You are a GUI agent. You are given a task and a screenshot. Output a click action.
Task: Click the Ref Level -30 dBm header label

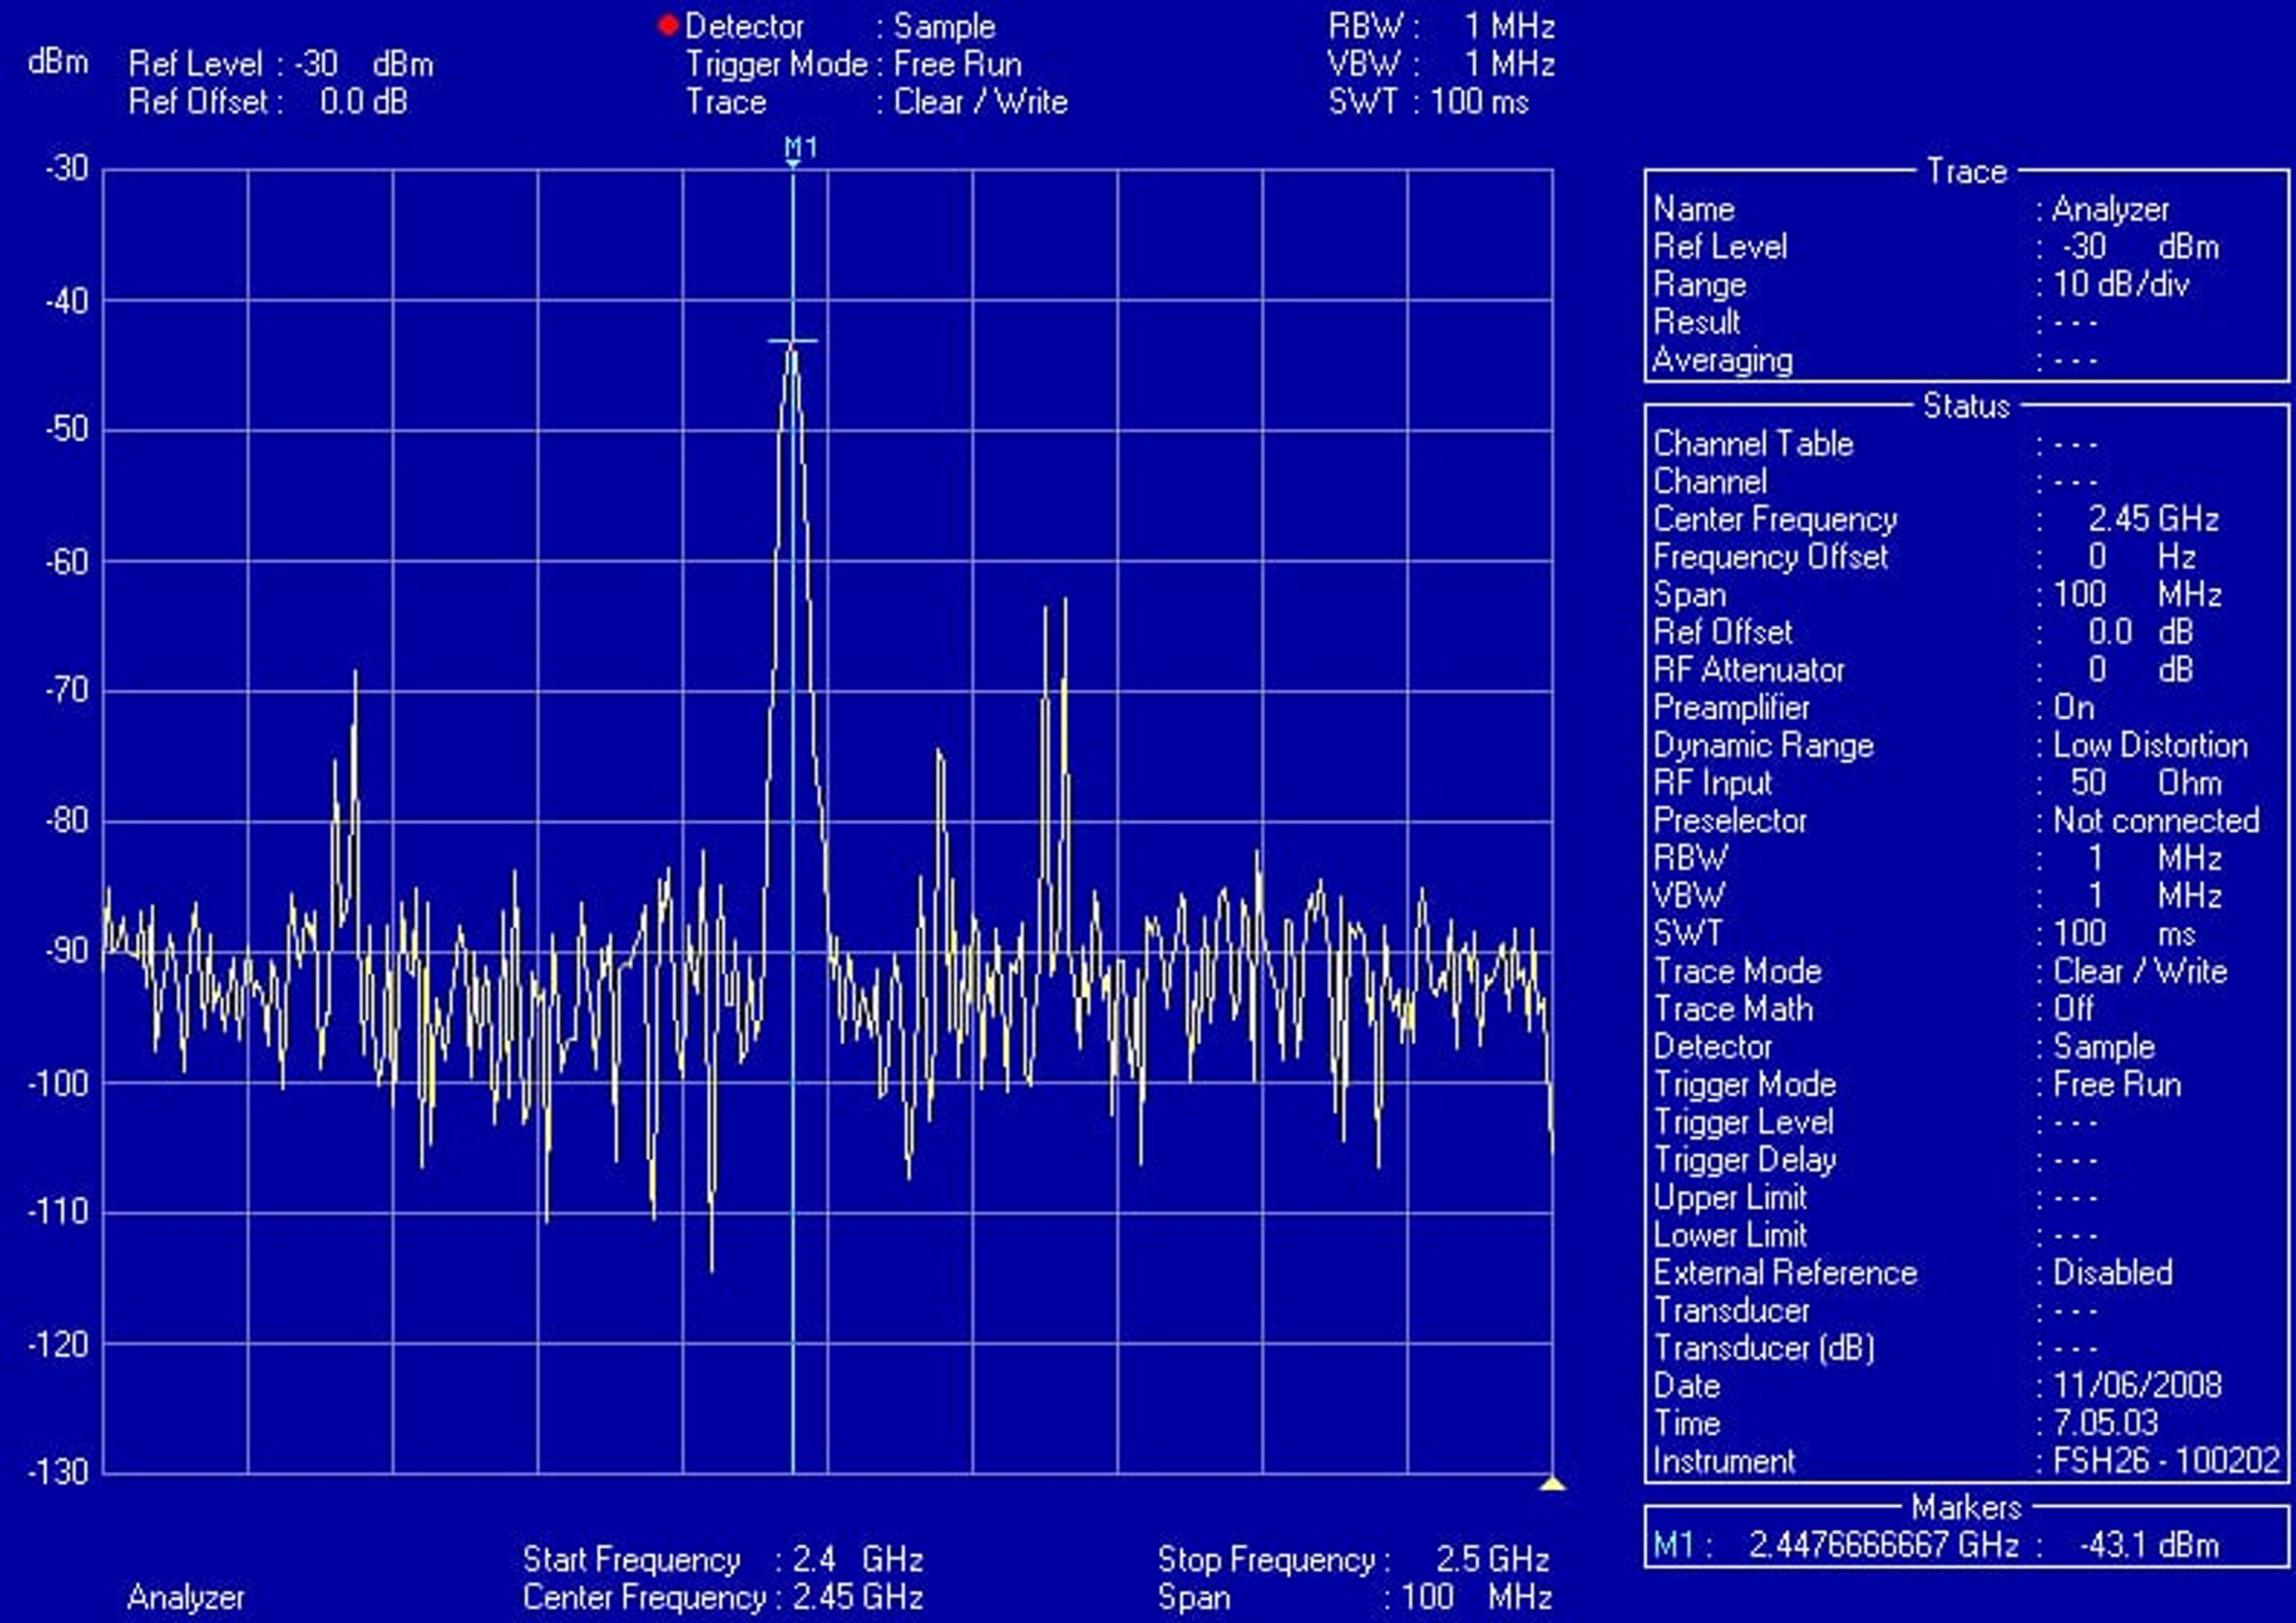[281, 65]
